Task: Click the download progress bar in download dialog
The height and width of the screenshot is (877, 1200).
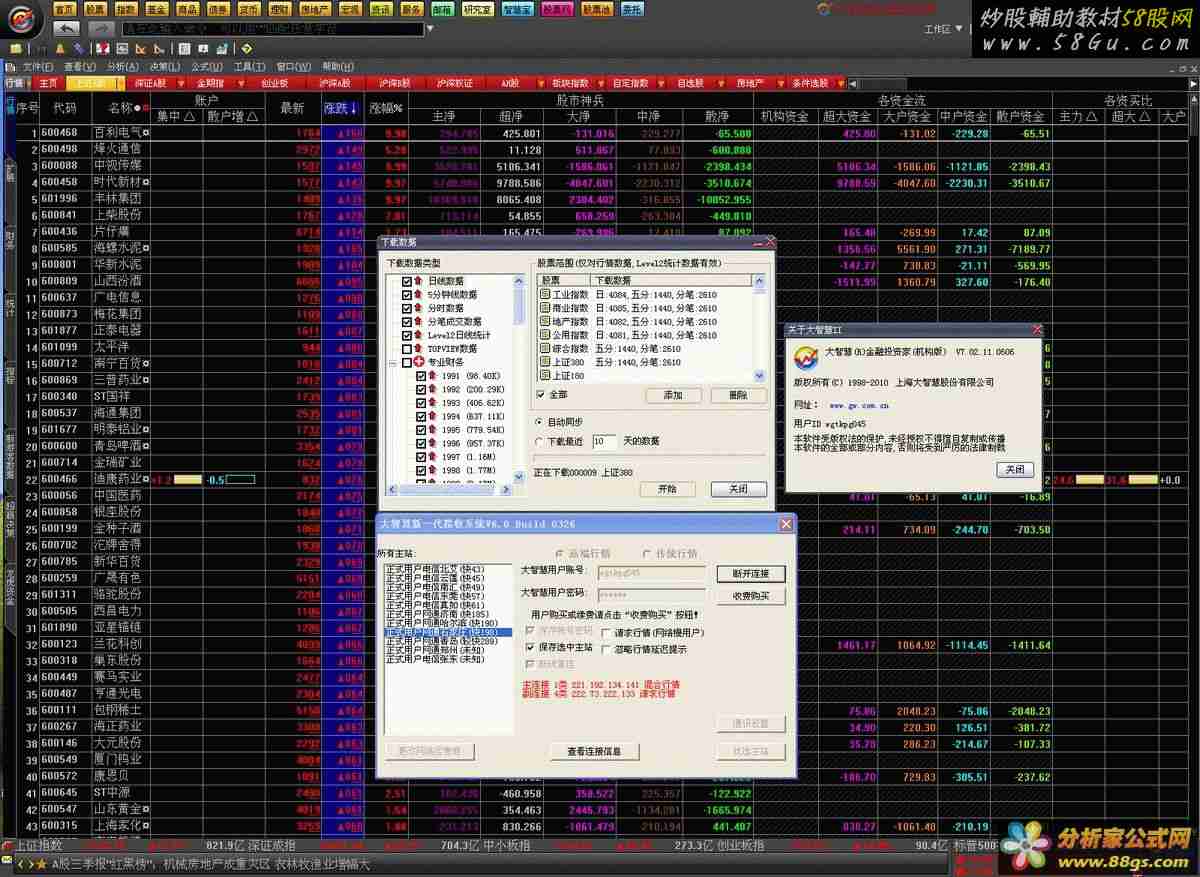Action: click(649, 457)
